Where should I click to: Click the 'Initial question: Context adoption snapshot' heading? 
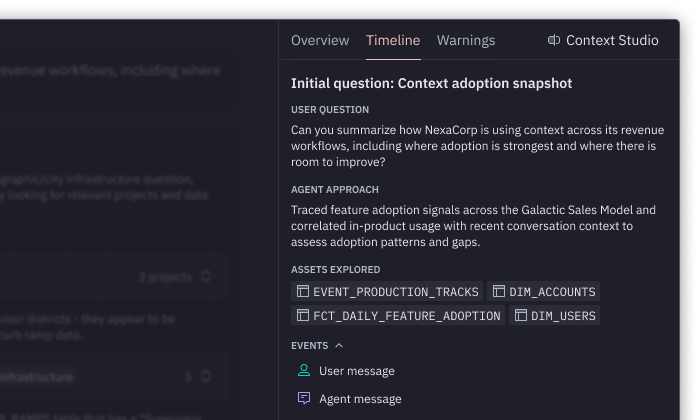coord(431,83)
